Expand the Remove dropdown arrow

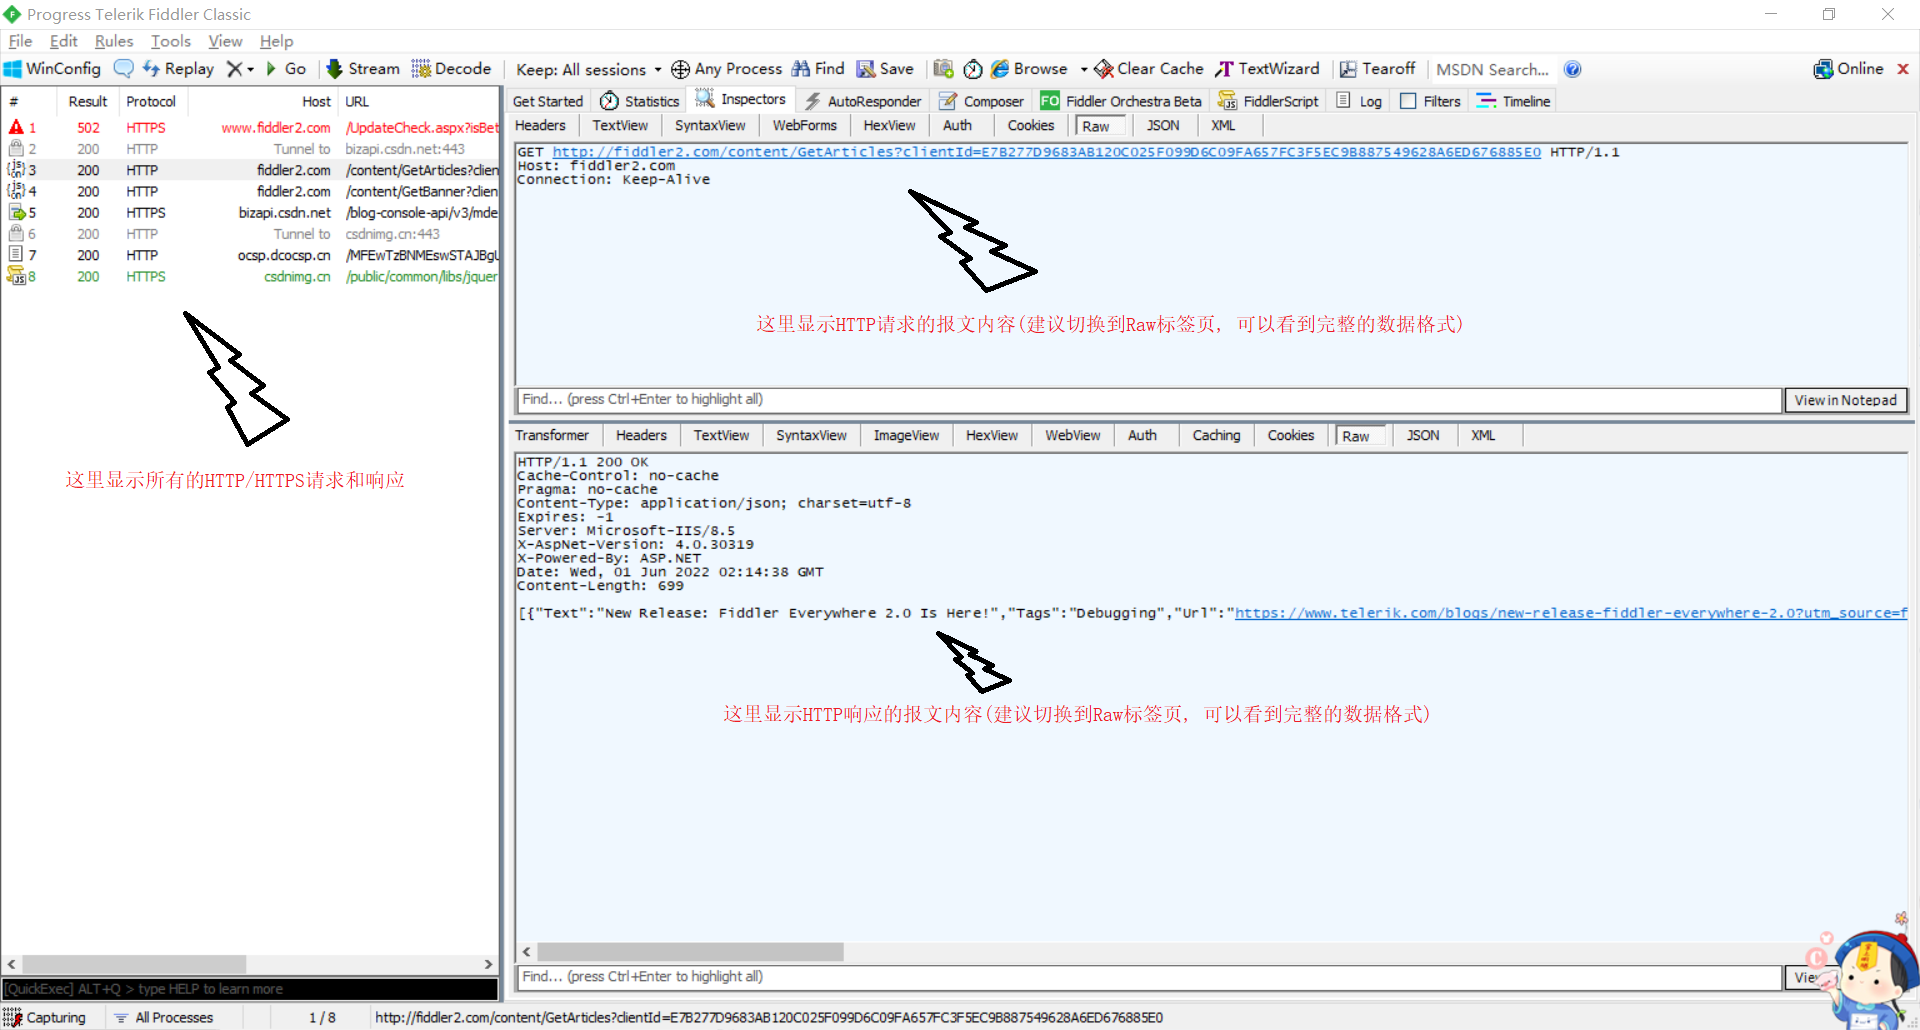(251, 69)
